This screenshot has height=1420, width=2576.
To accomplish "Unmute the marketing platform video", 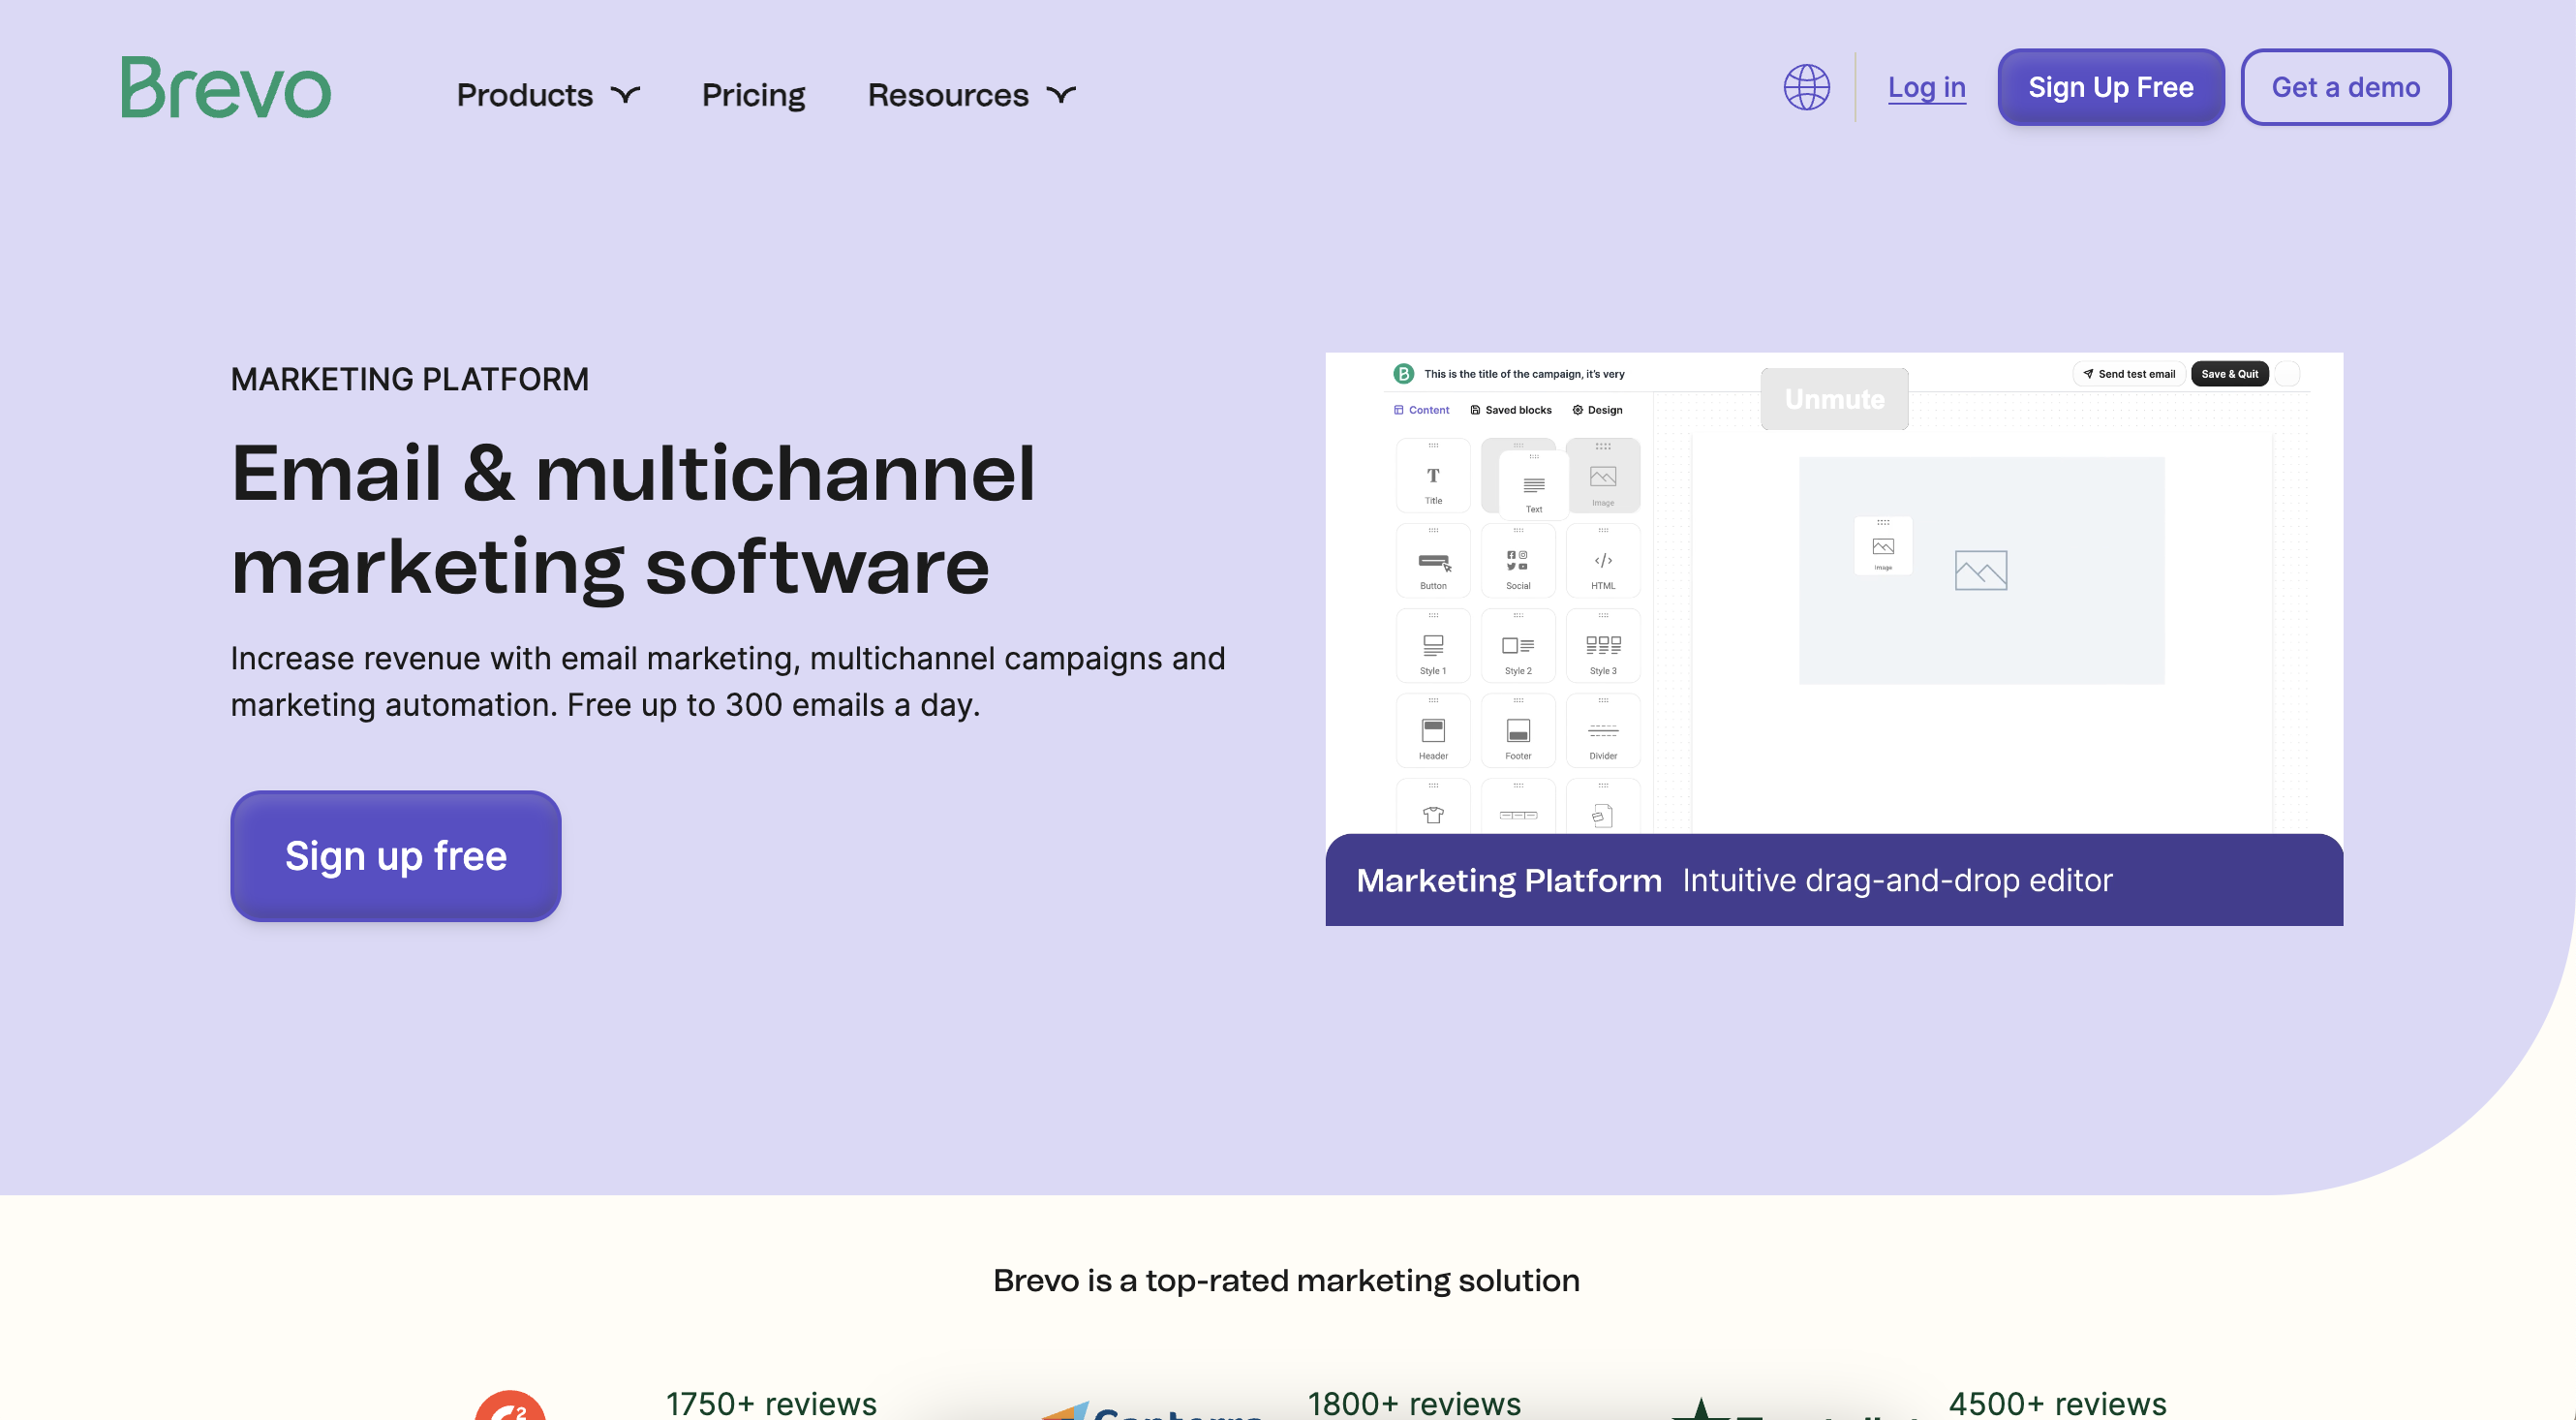I will coord(1834,399).
